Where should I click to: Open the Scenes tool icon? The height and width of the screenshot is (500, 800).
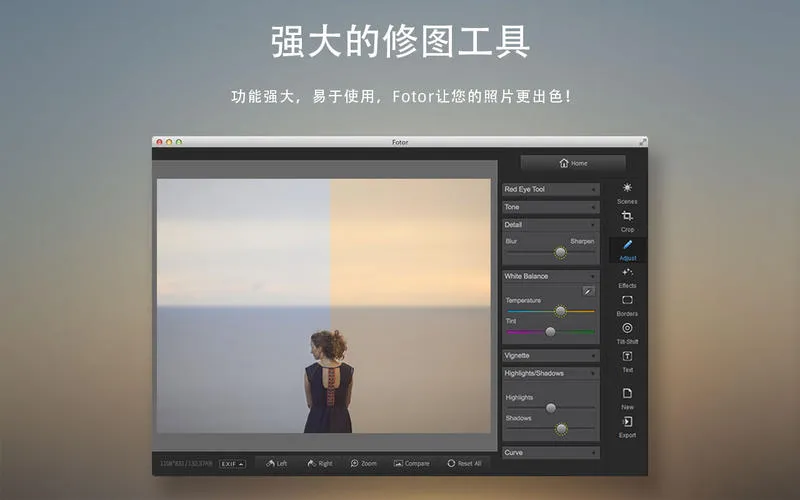pyautogui.click(x=627, y=188)
